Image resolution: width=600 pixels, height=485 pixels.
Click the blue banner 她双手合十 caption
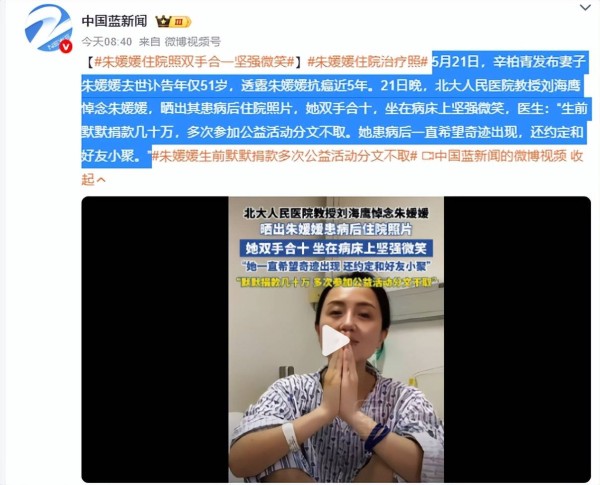tap(336, 248)
